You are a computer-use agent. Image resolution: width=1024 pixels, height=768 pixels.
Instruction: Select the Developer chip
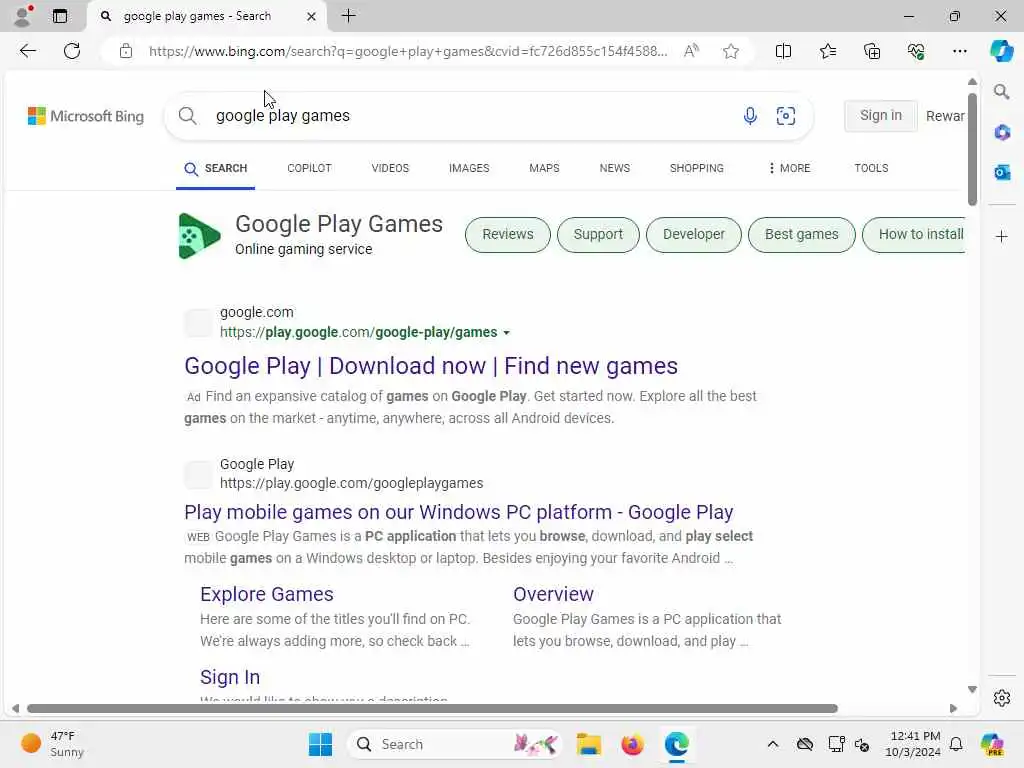[x=694, y=234]
